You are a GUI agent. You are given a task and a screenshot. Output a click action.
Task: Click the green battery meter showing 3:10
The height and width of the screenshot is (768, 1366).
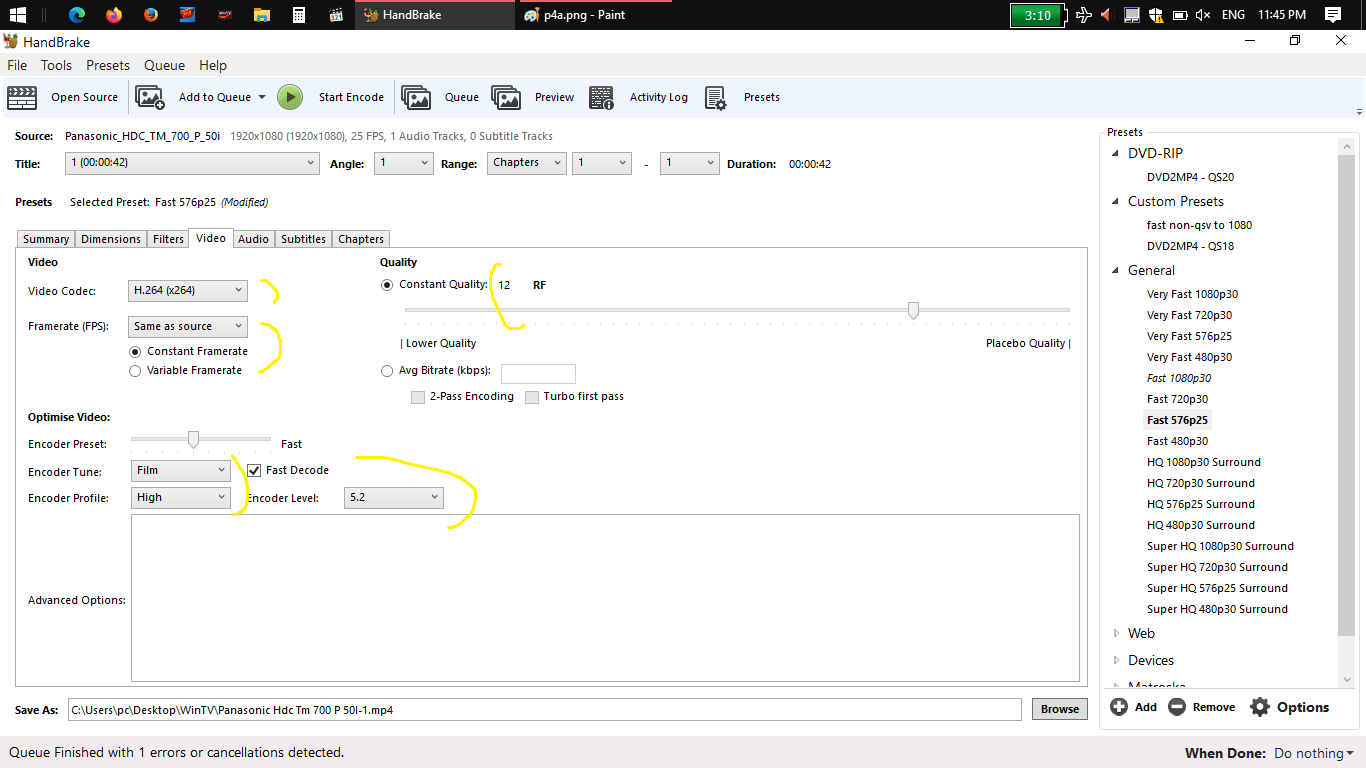point(1037,15)
